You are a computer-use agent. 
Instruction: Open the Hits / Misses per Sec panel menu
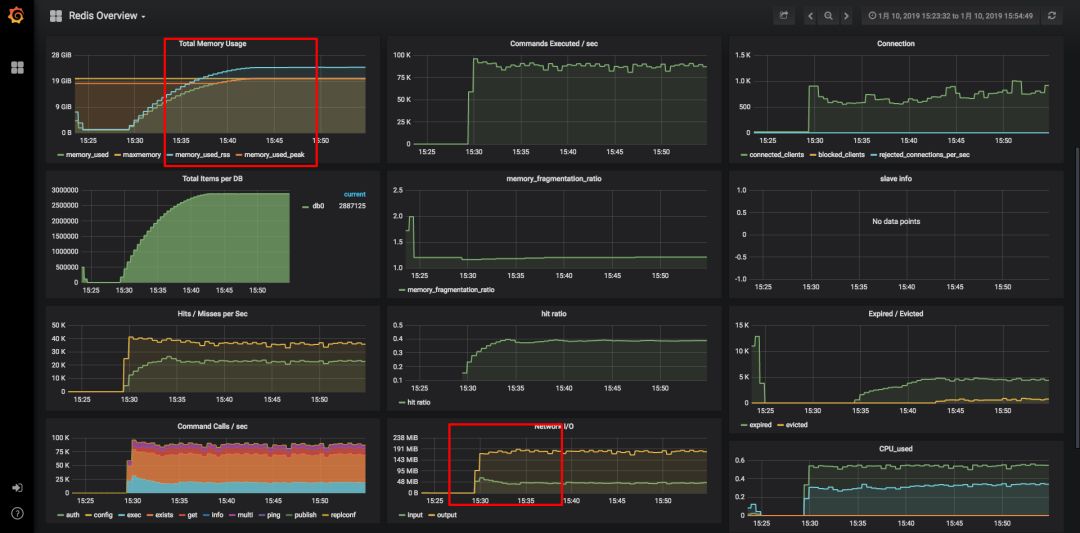tap(212, 313)
